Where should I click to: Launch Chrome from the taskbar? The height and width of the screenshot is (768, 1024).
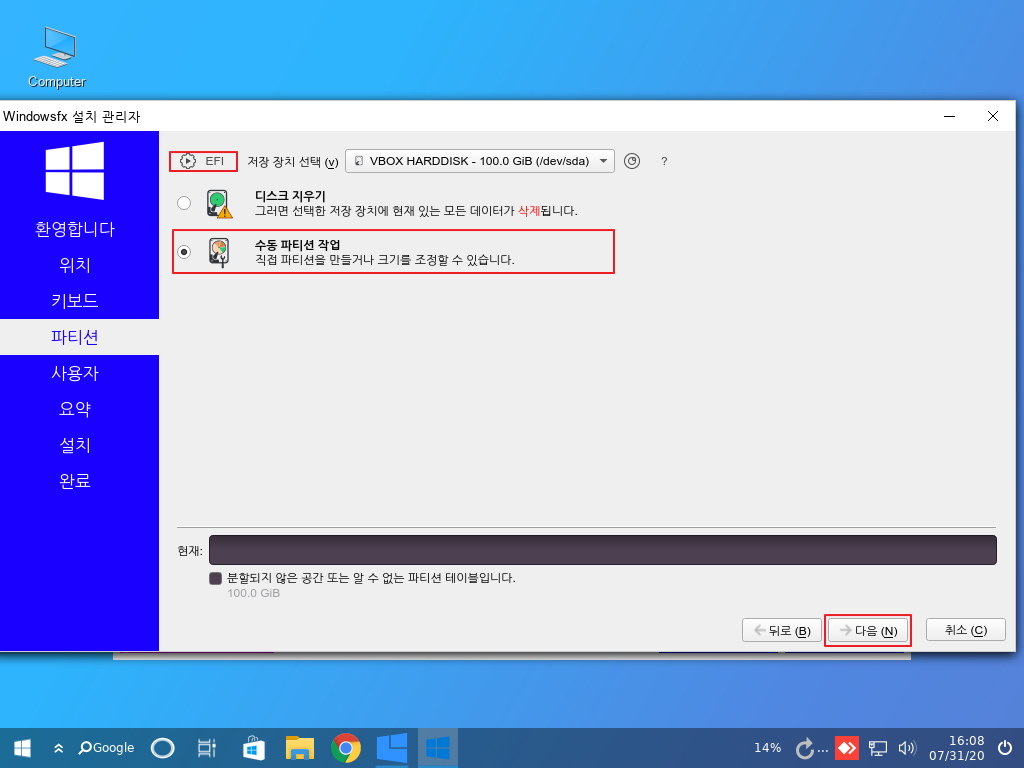point(346,748)
